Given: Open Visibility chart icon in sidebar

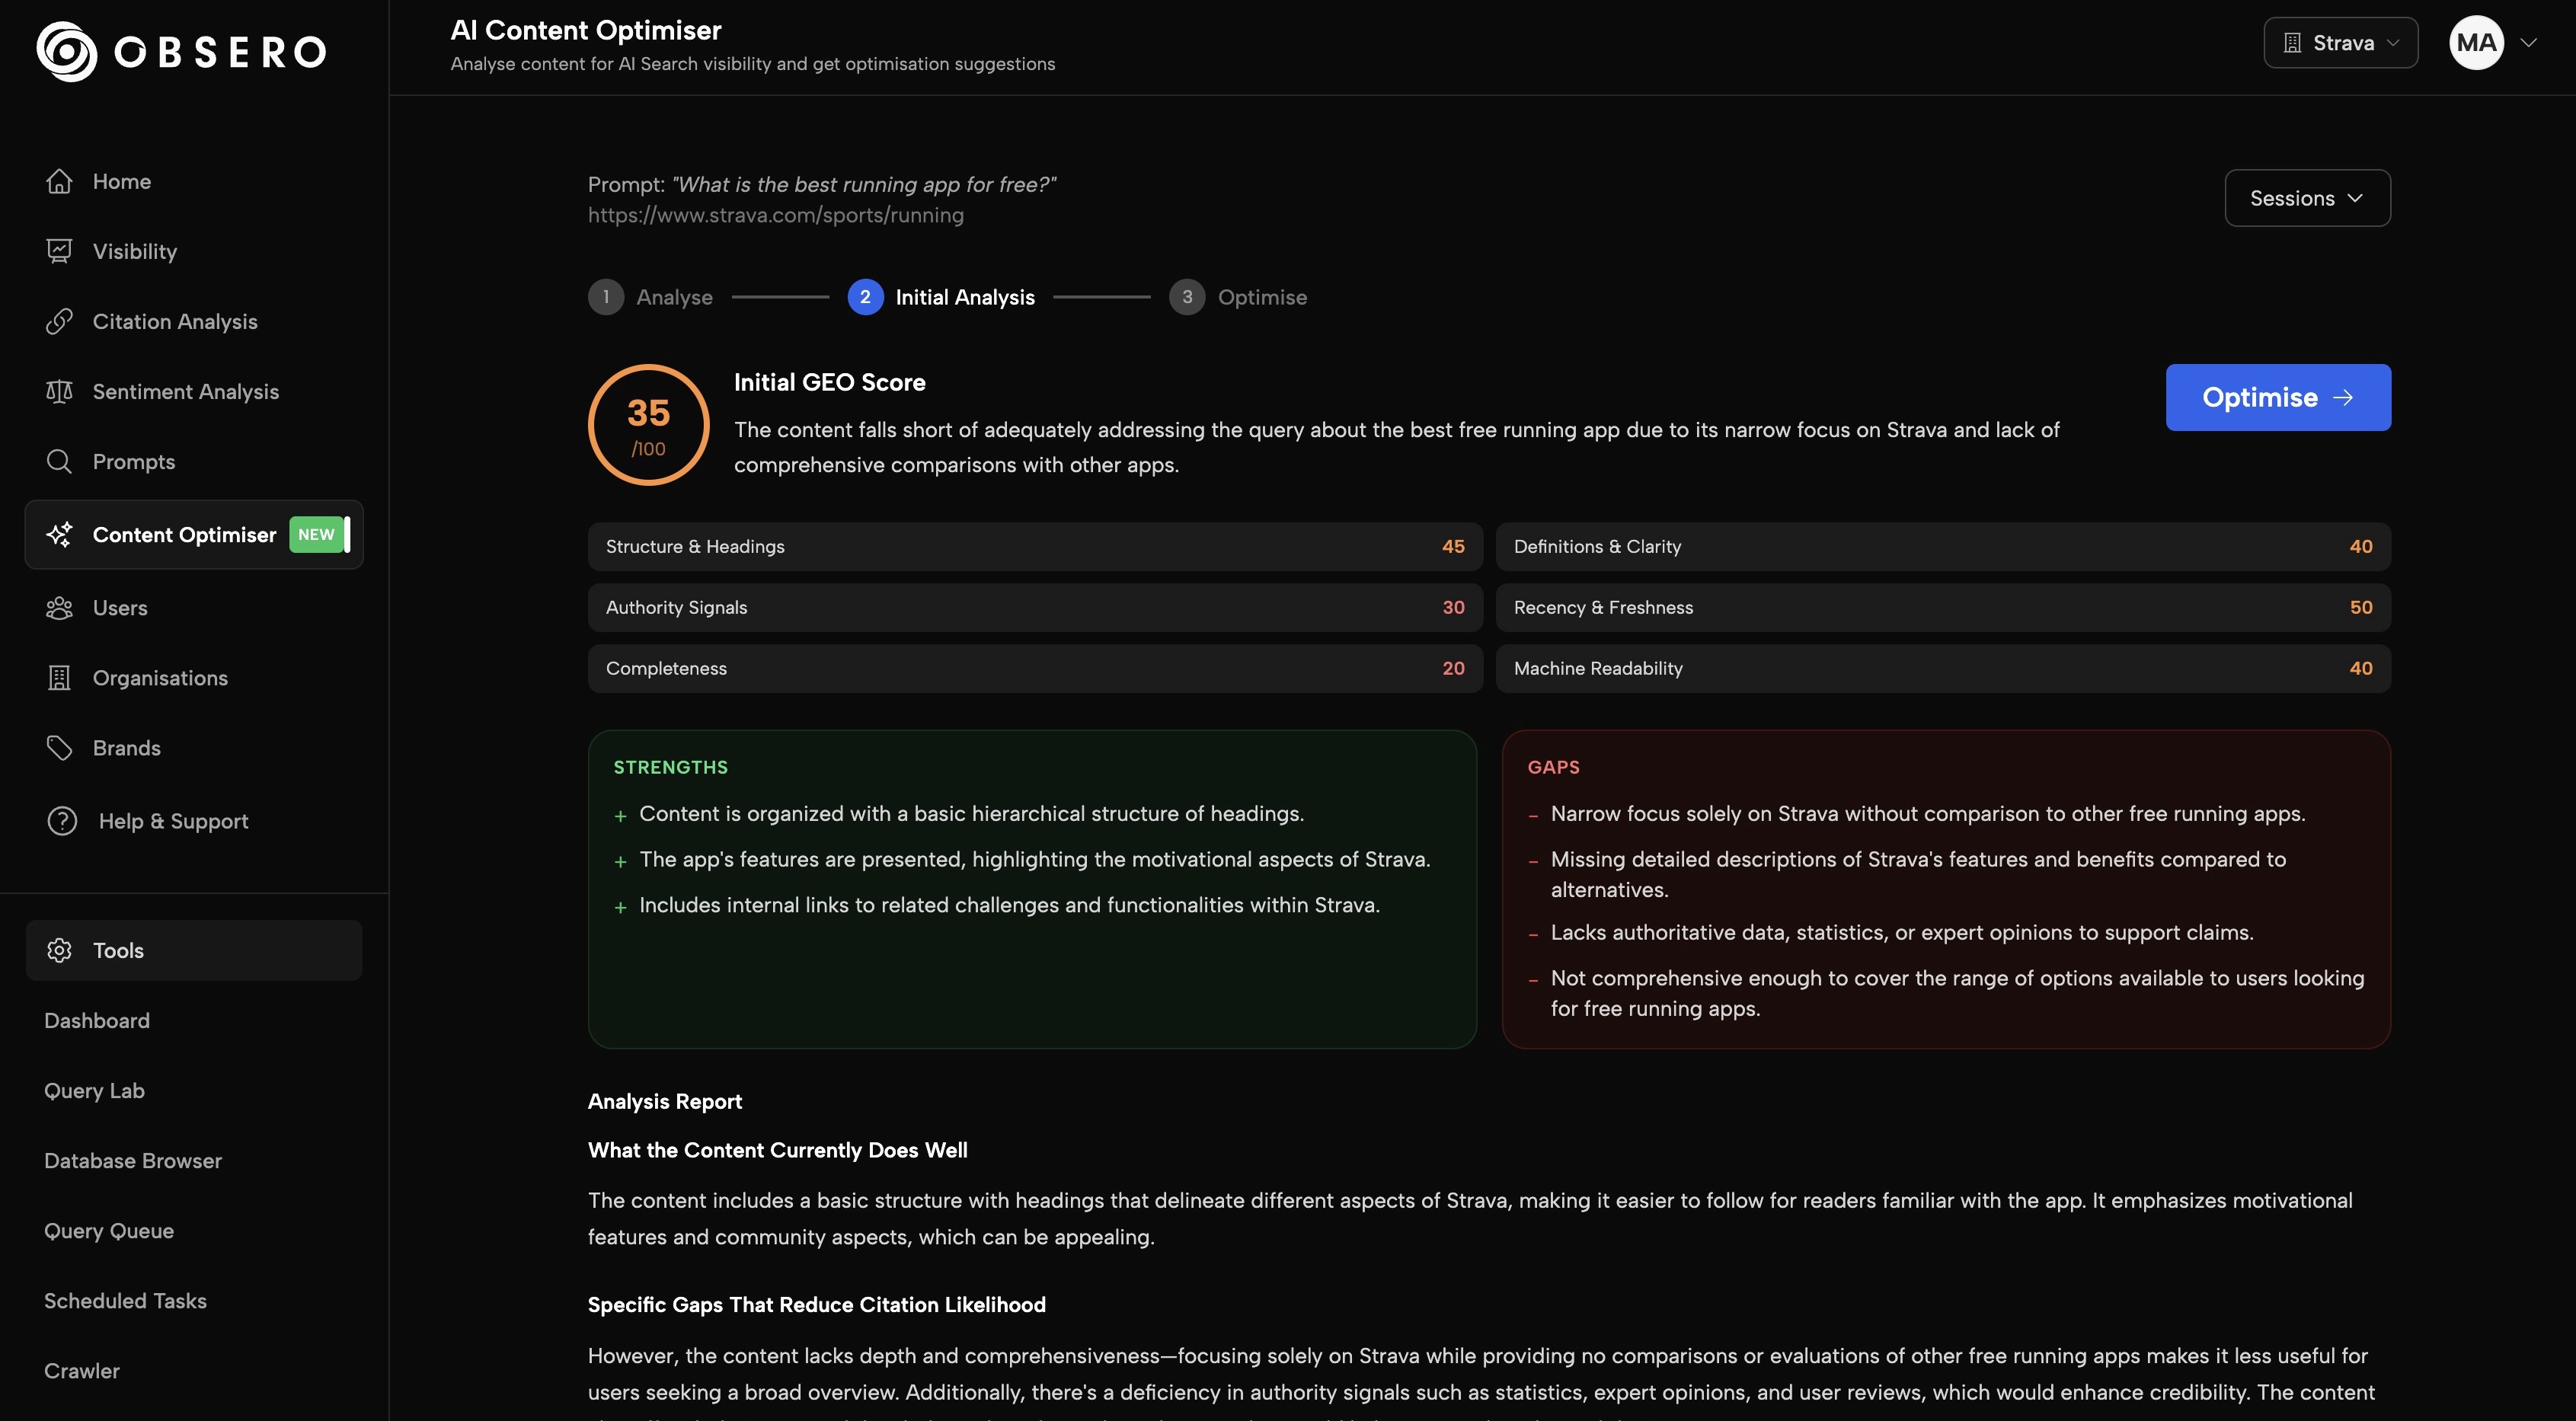Looking at the screenshot, I should click(59, 251).
